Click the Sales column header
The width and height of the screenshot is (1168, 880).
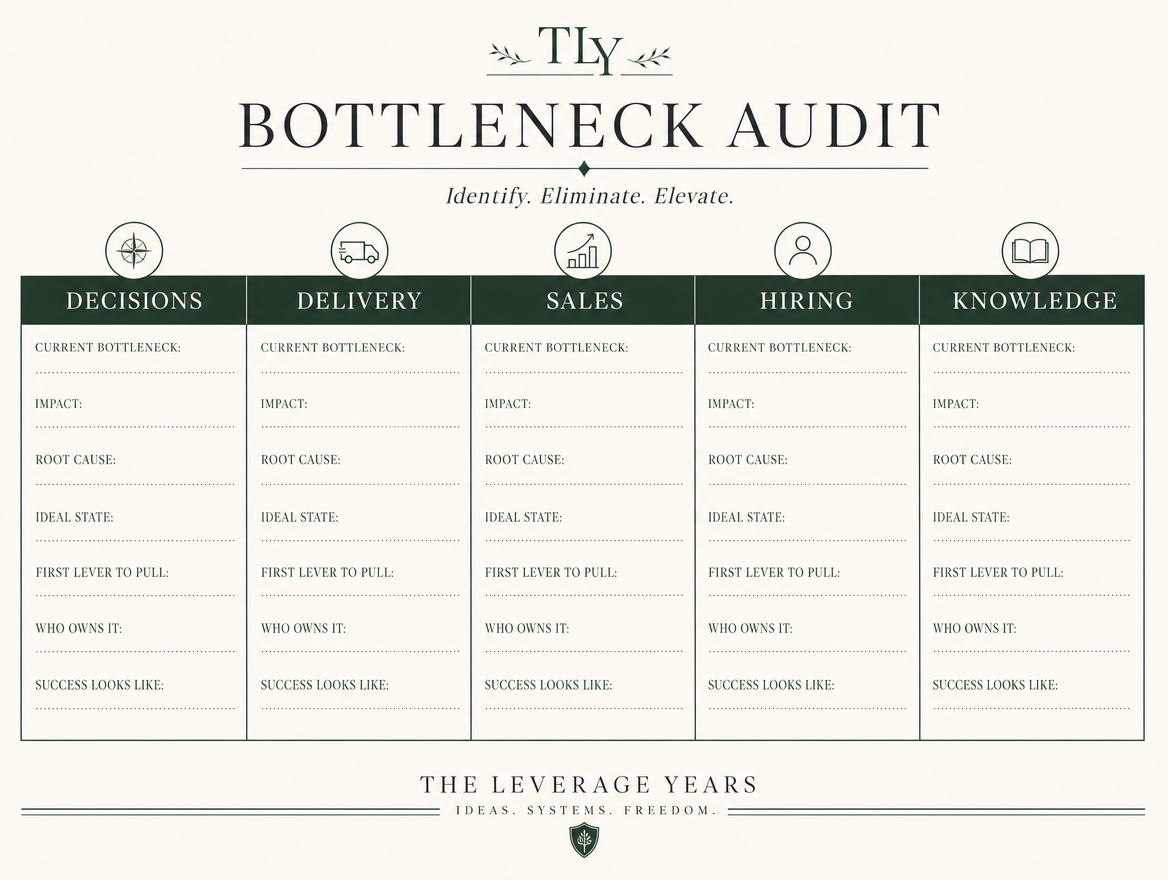click(583, 300)
